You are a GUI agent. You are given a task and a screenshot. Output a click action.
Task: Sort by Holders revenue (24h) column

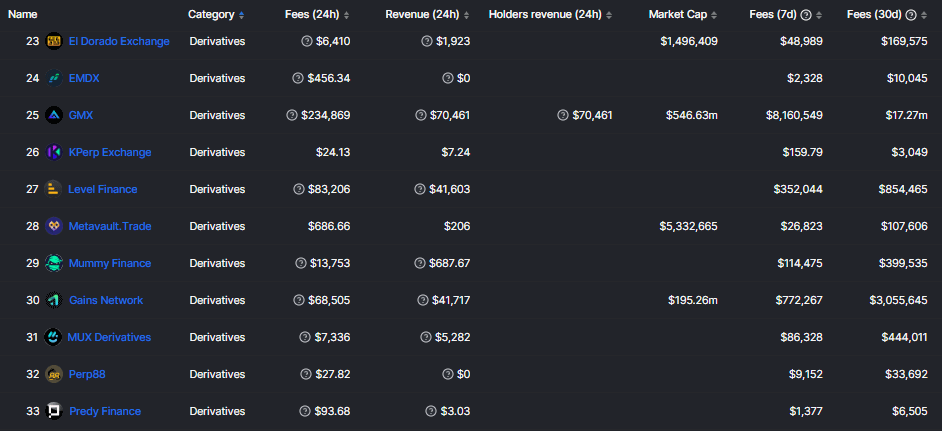click(550, 15)
